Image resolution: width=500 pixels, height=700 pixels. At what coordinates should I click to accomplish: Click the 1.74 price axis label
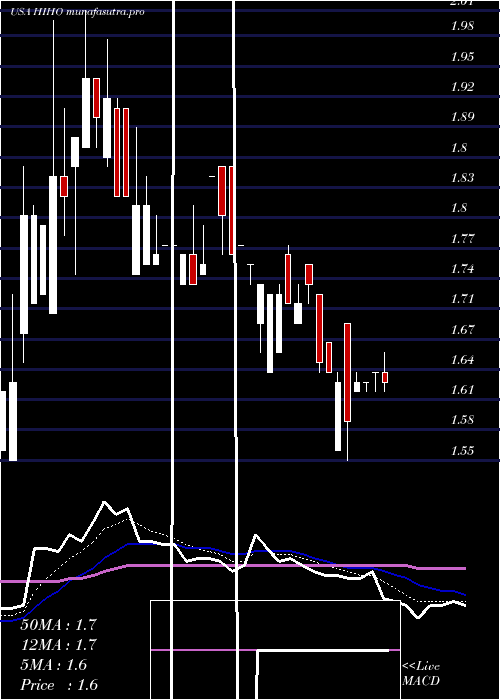[x=462, y=269]
